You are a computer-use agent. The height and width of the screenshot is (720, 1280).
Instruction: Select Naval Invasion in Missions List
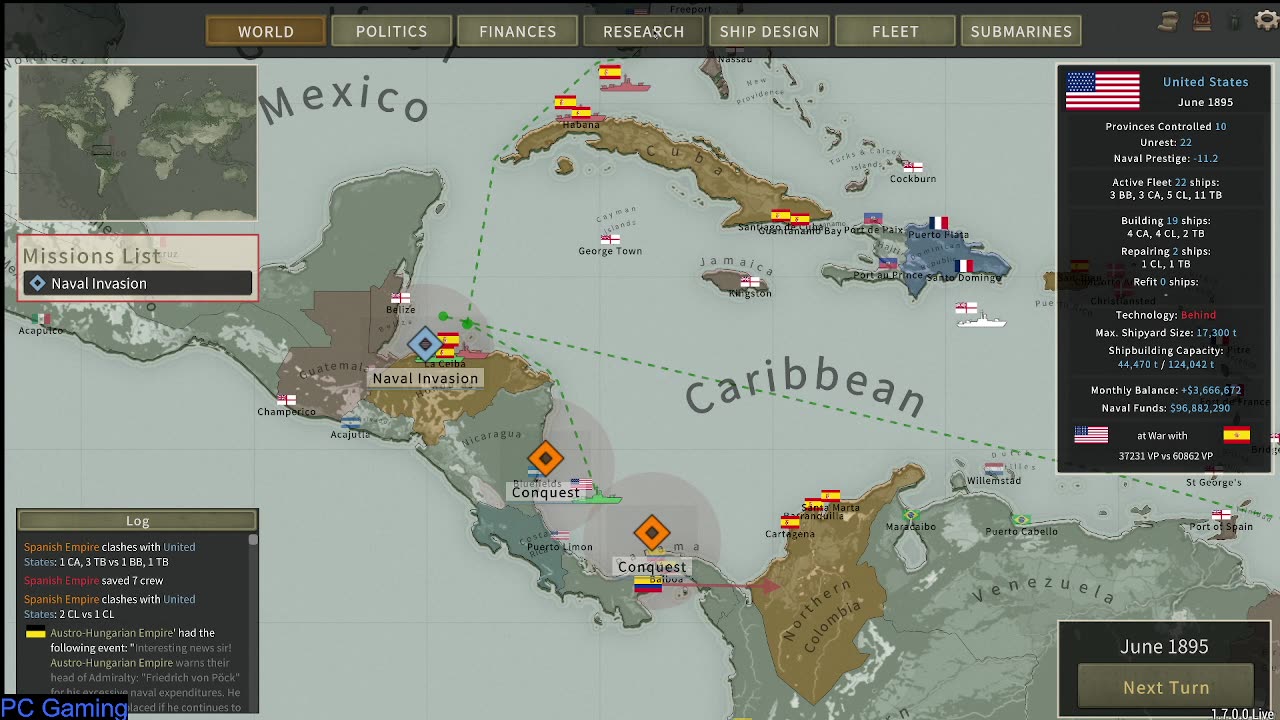[x=138, y=283]
